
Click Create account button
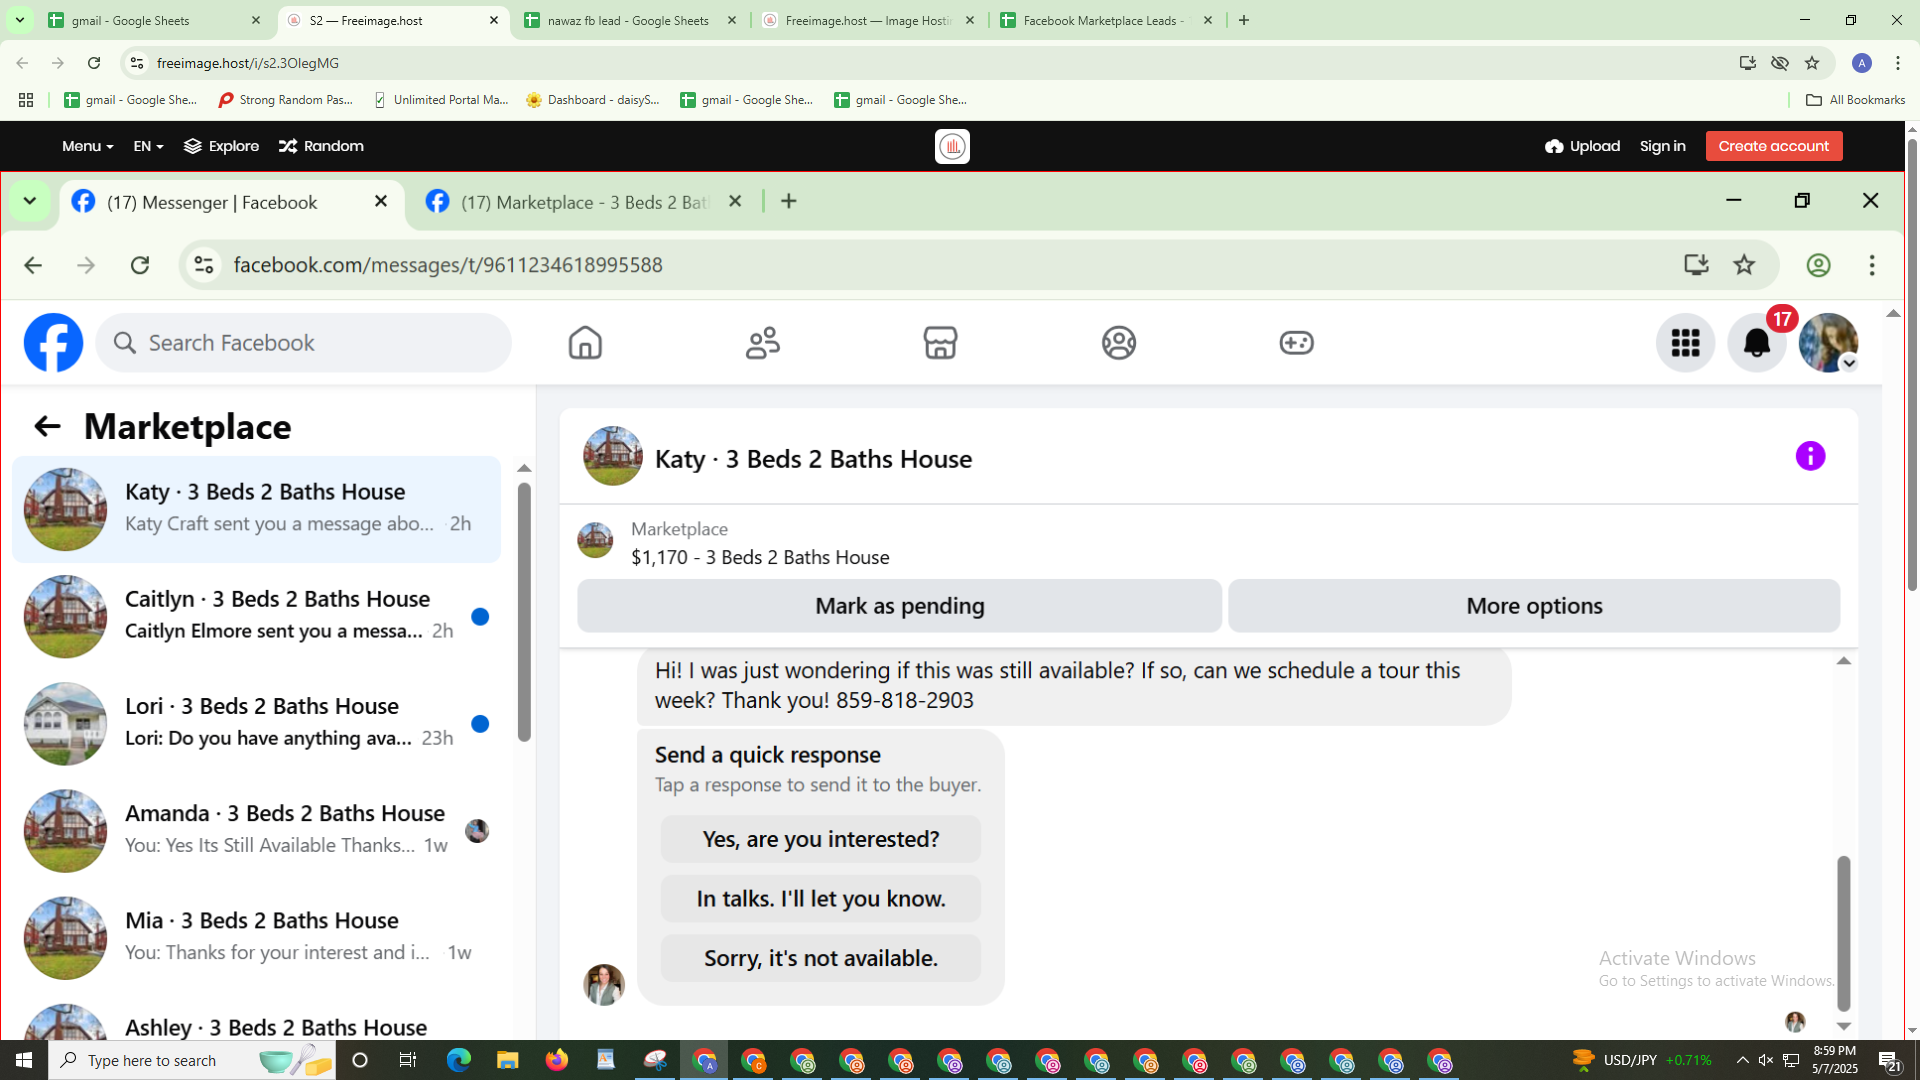click(x=1773, y=146)
